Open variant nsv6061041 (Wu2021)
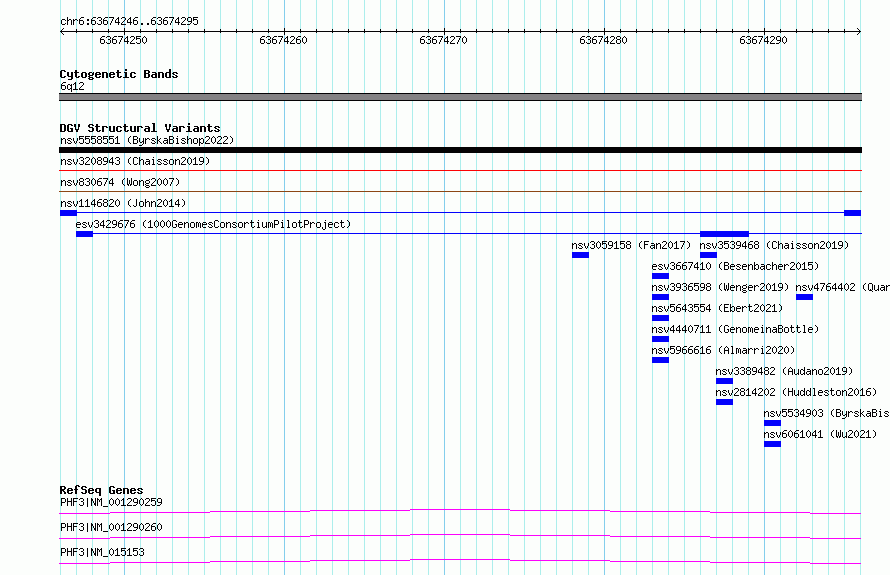Screen dimensions: 890x575 pos(820,434)
